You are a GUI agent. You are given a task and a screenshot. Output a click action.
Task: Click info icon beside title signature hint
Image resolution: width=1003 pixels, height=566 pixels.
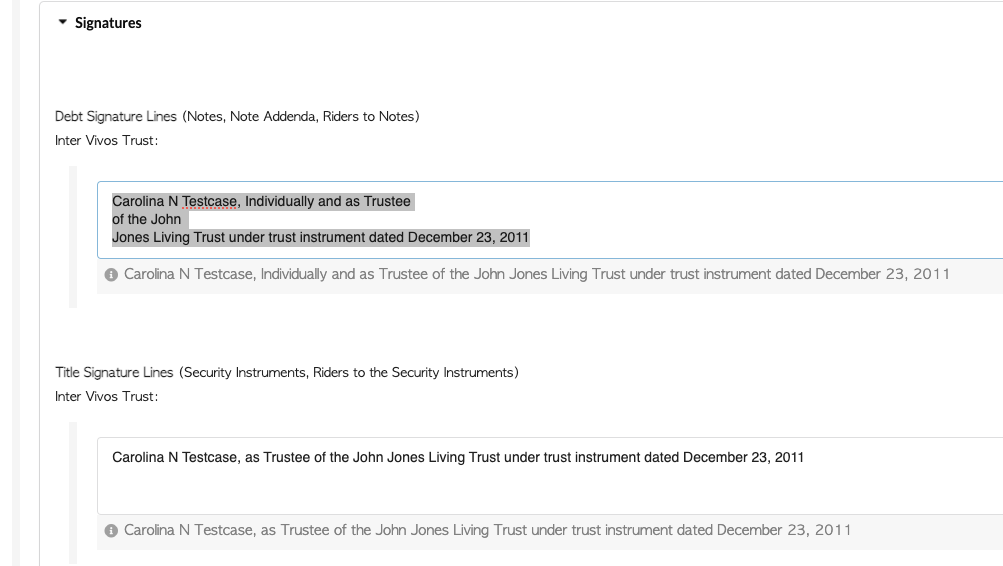111,531
